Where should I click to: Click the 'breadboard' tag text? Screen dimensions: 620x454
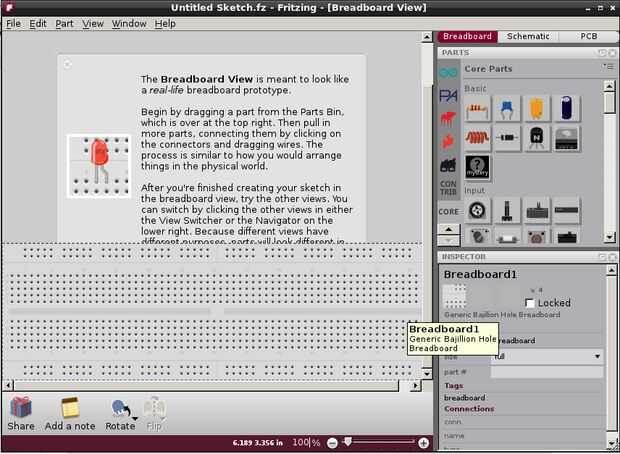click(465, 398)
